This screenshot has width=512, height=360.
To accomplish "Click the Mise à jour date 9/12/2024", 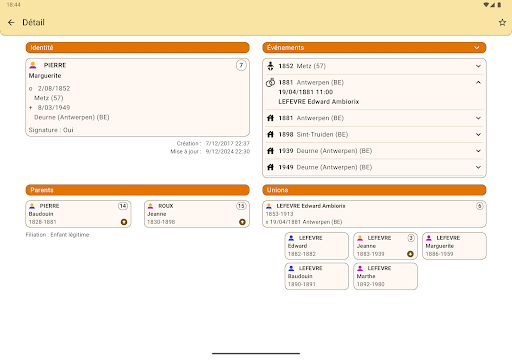I will pos(228,152).
